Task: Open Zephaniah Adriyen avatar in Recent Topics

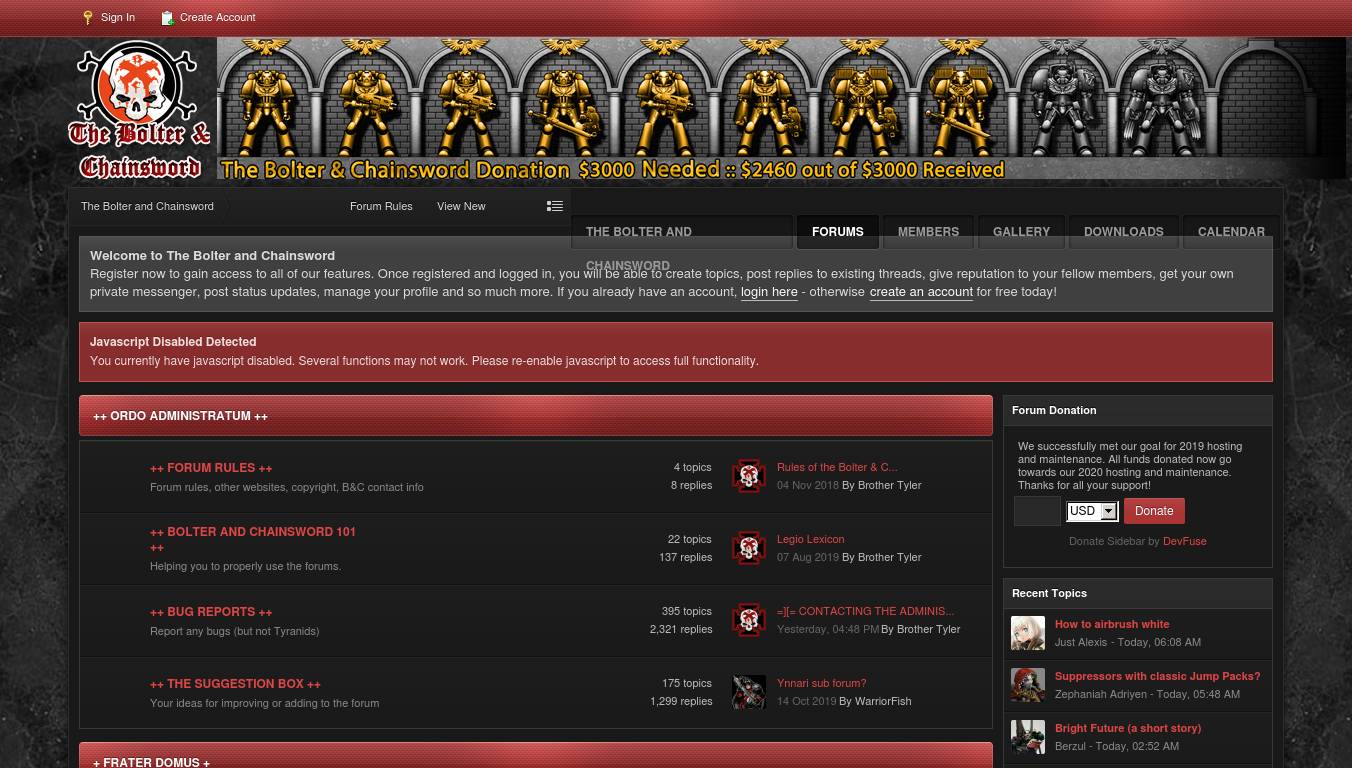Action: [1028, 685]
